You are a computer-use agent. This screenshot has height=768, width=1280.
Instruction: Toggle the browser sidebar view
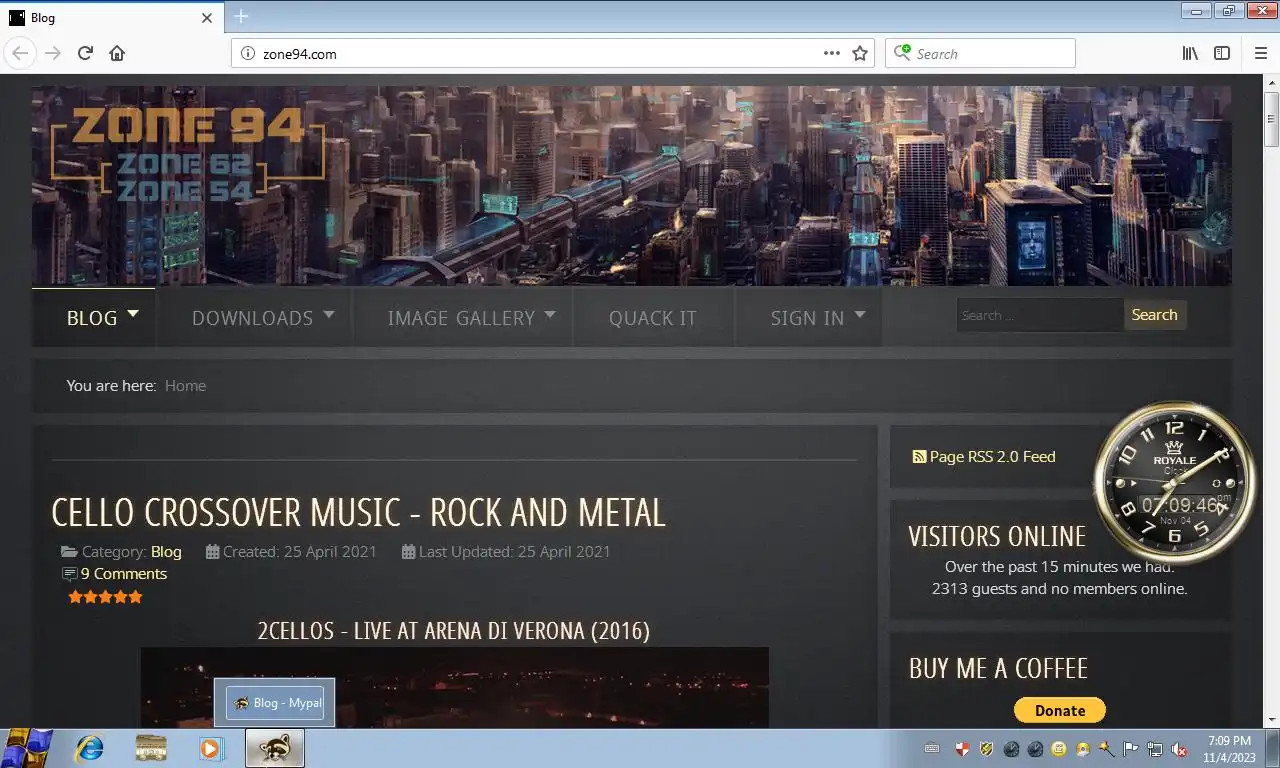[1222, 53]
